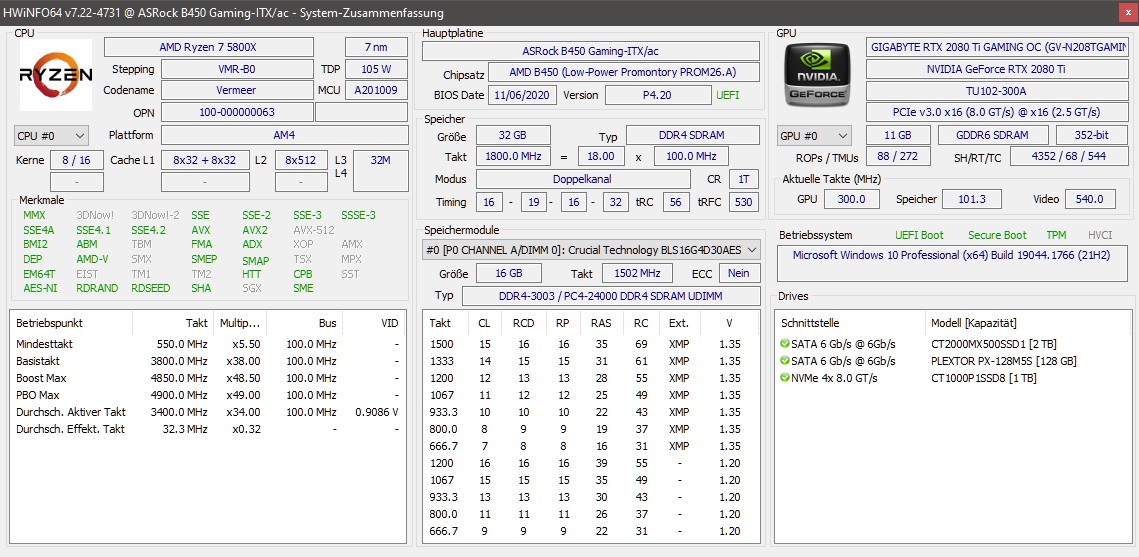
Task: Click the P4.20 BIOS version field
Action: click(x=658, y=95)
